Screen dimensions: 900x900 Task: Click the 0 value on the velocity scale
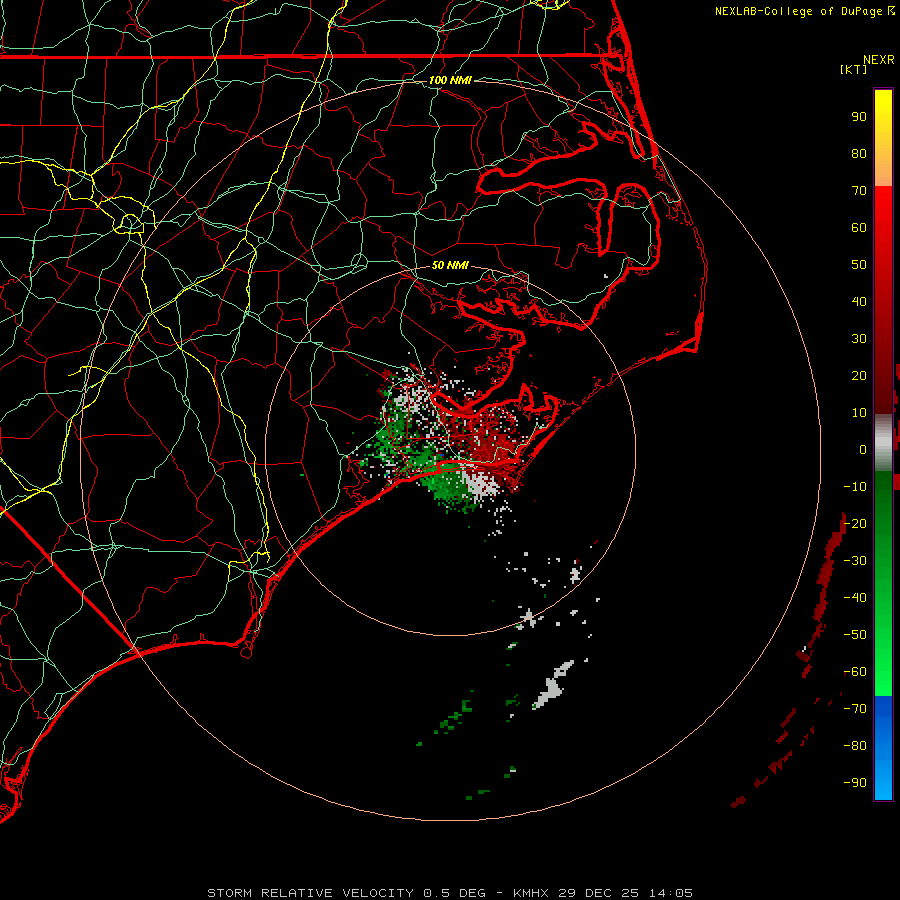[x=863, y=450]
